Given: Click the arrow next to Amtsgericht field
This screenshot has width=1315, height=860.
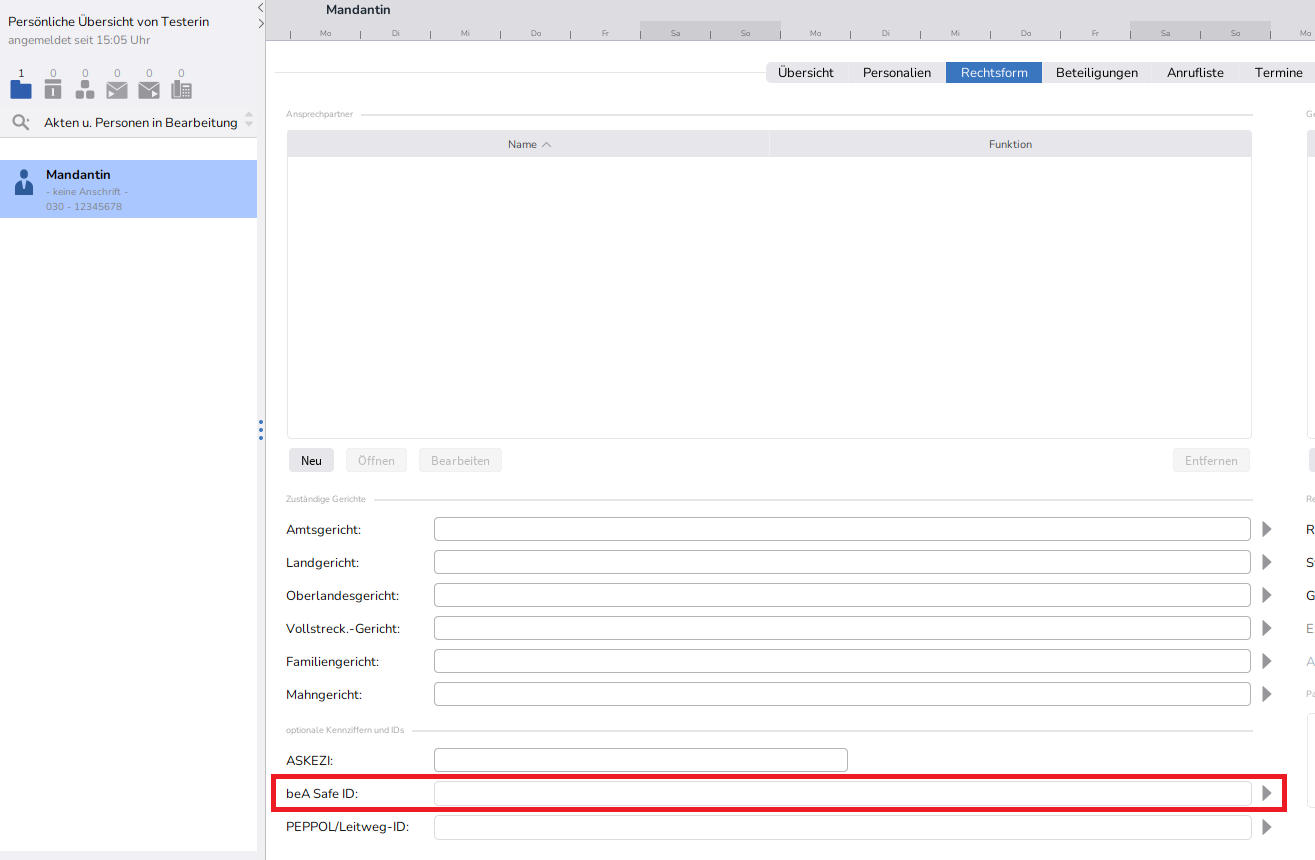Looking at the screenshot, I should click(1267, 529).
